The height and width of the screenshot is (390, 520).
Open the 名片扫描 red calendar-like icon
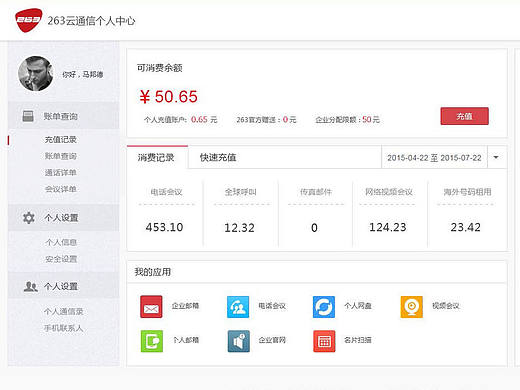coord(324,341)
